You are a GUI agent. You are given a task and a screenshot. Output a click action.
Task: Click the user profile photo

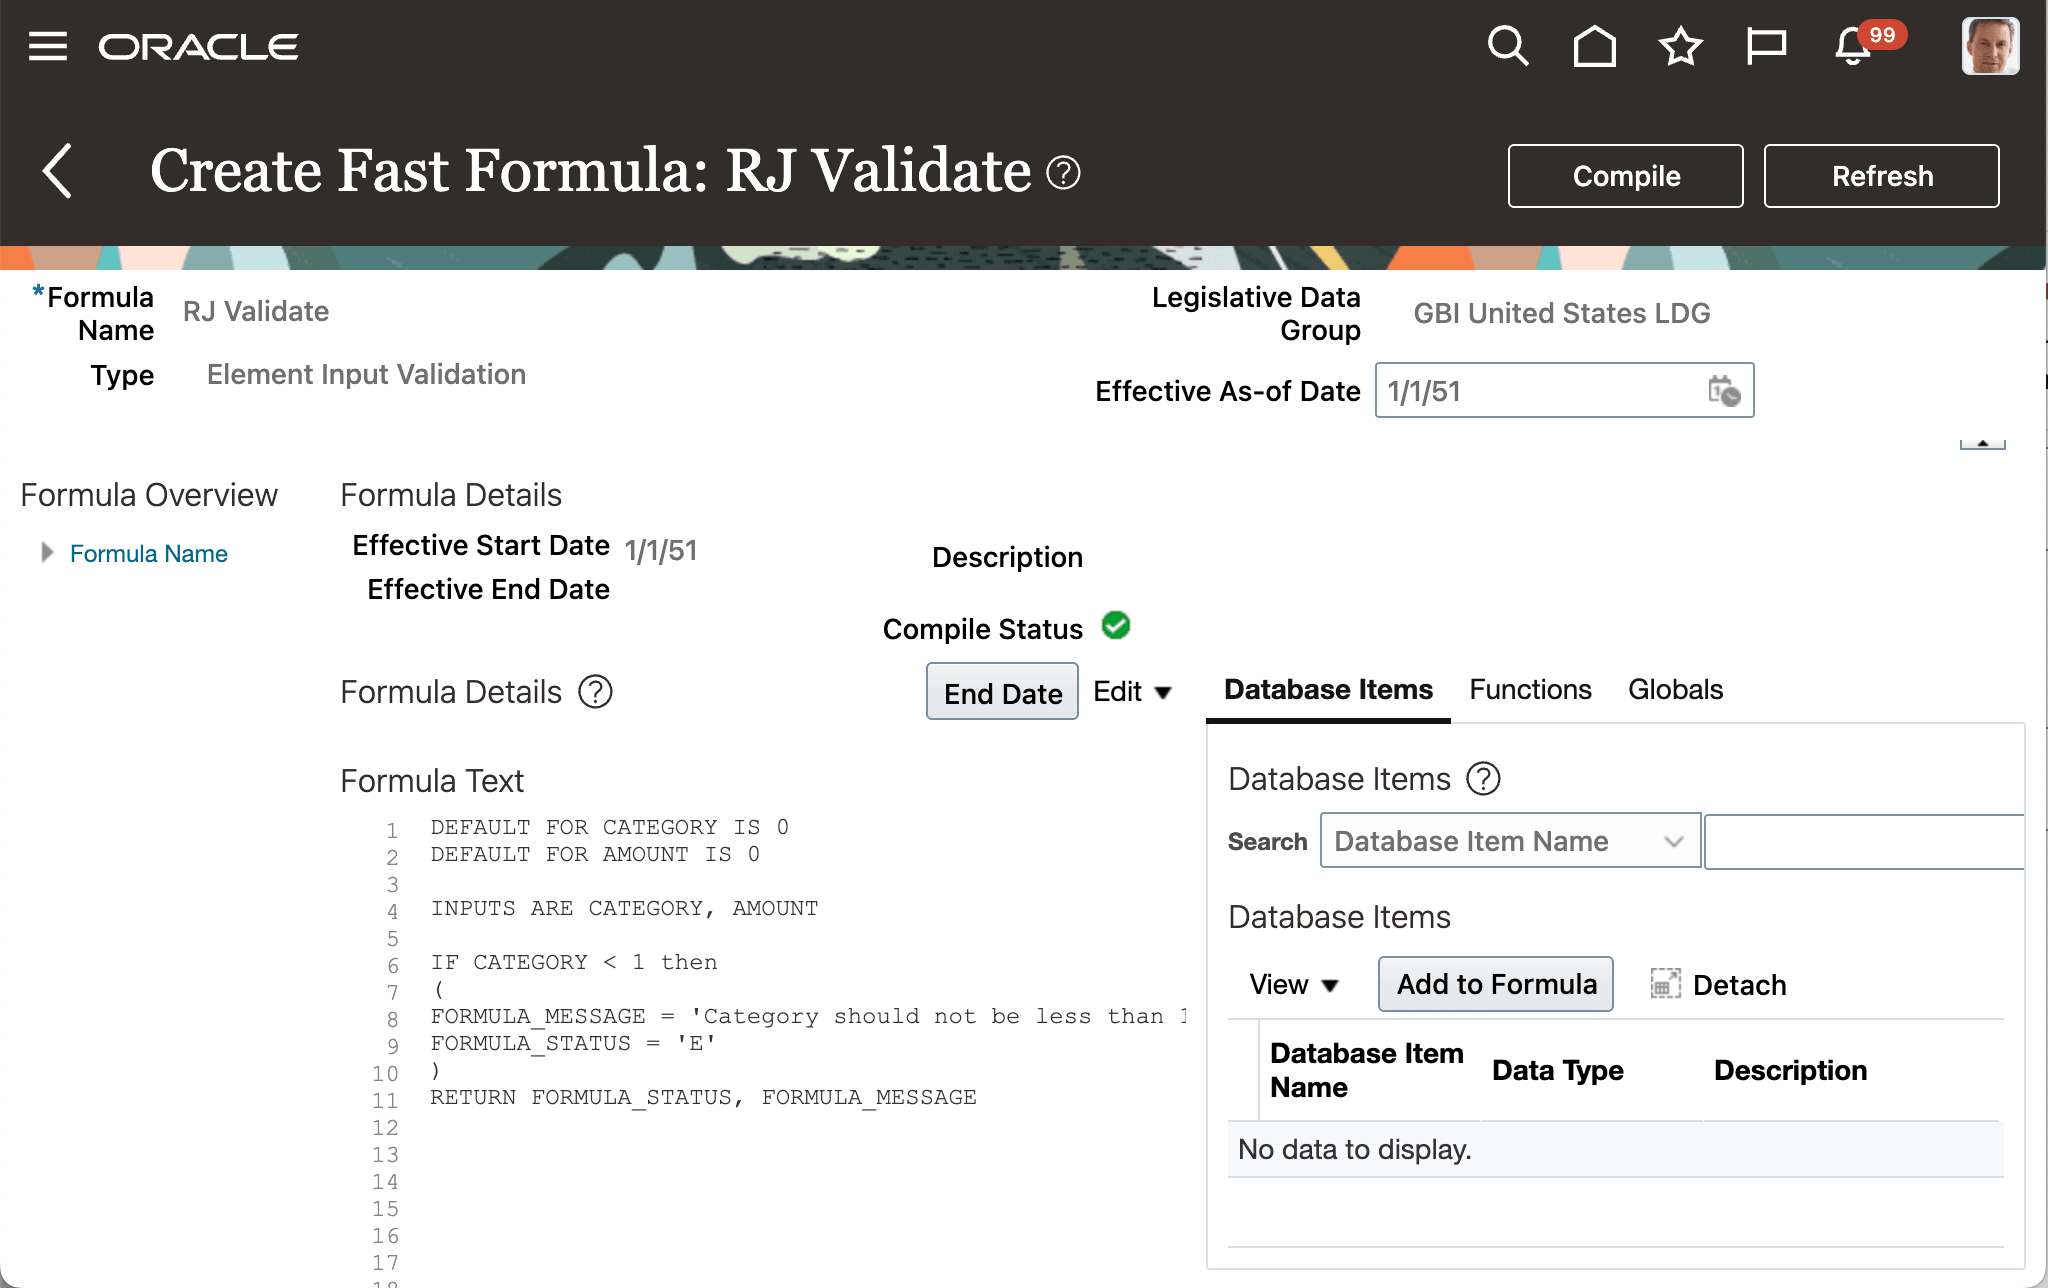click(1990, 45)
